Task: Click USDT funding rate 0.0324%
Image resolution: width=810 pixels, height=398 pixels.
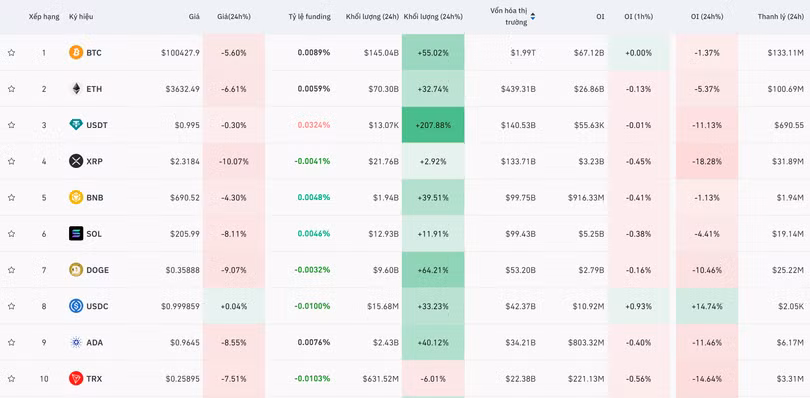Action: [314, 125]
